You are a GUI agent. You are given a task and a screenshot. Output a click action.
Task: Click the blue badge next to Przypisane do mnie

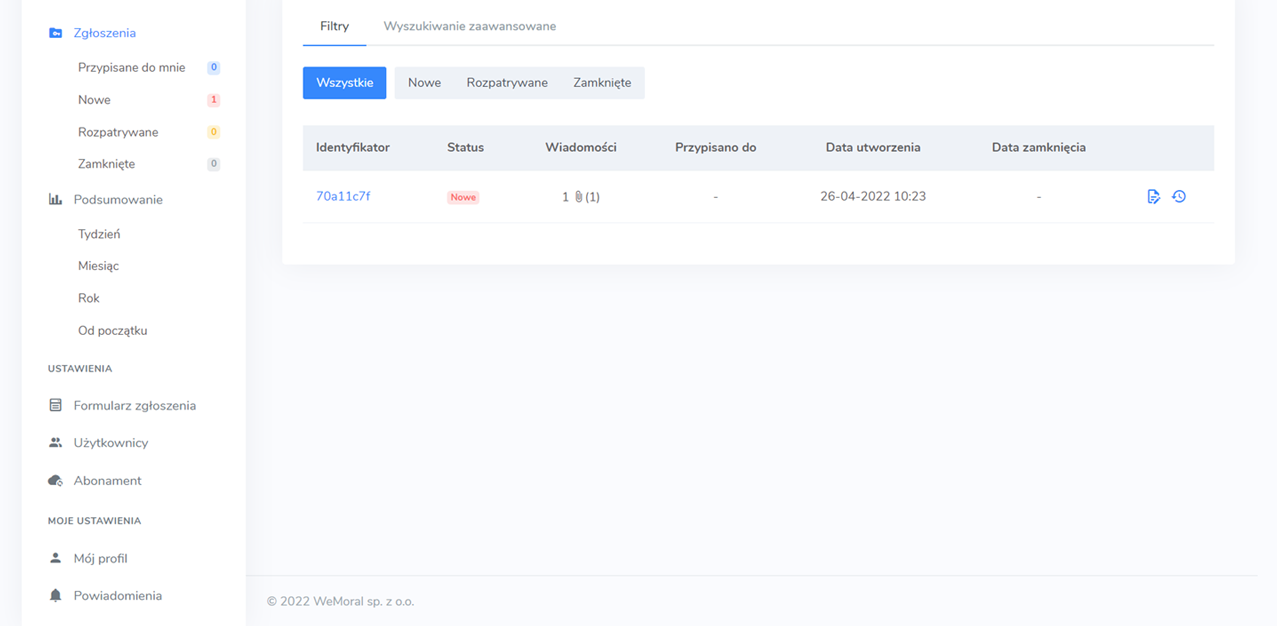(x=214, y=68)
